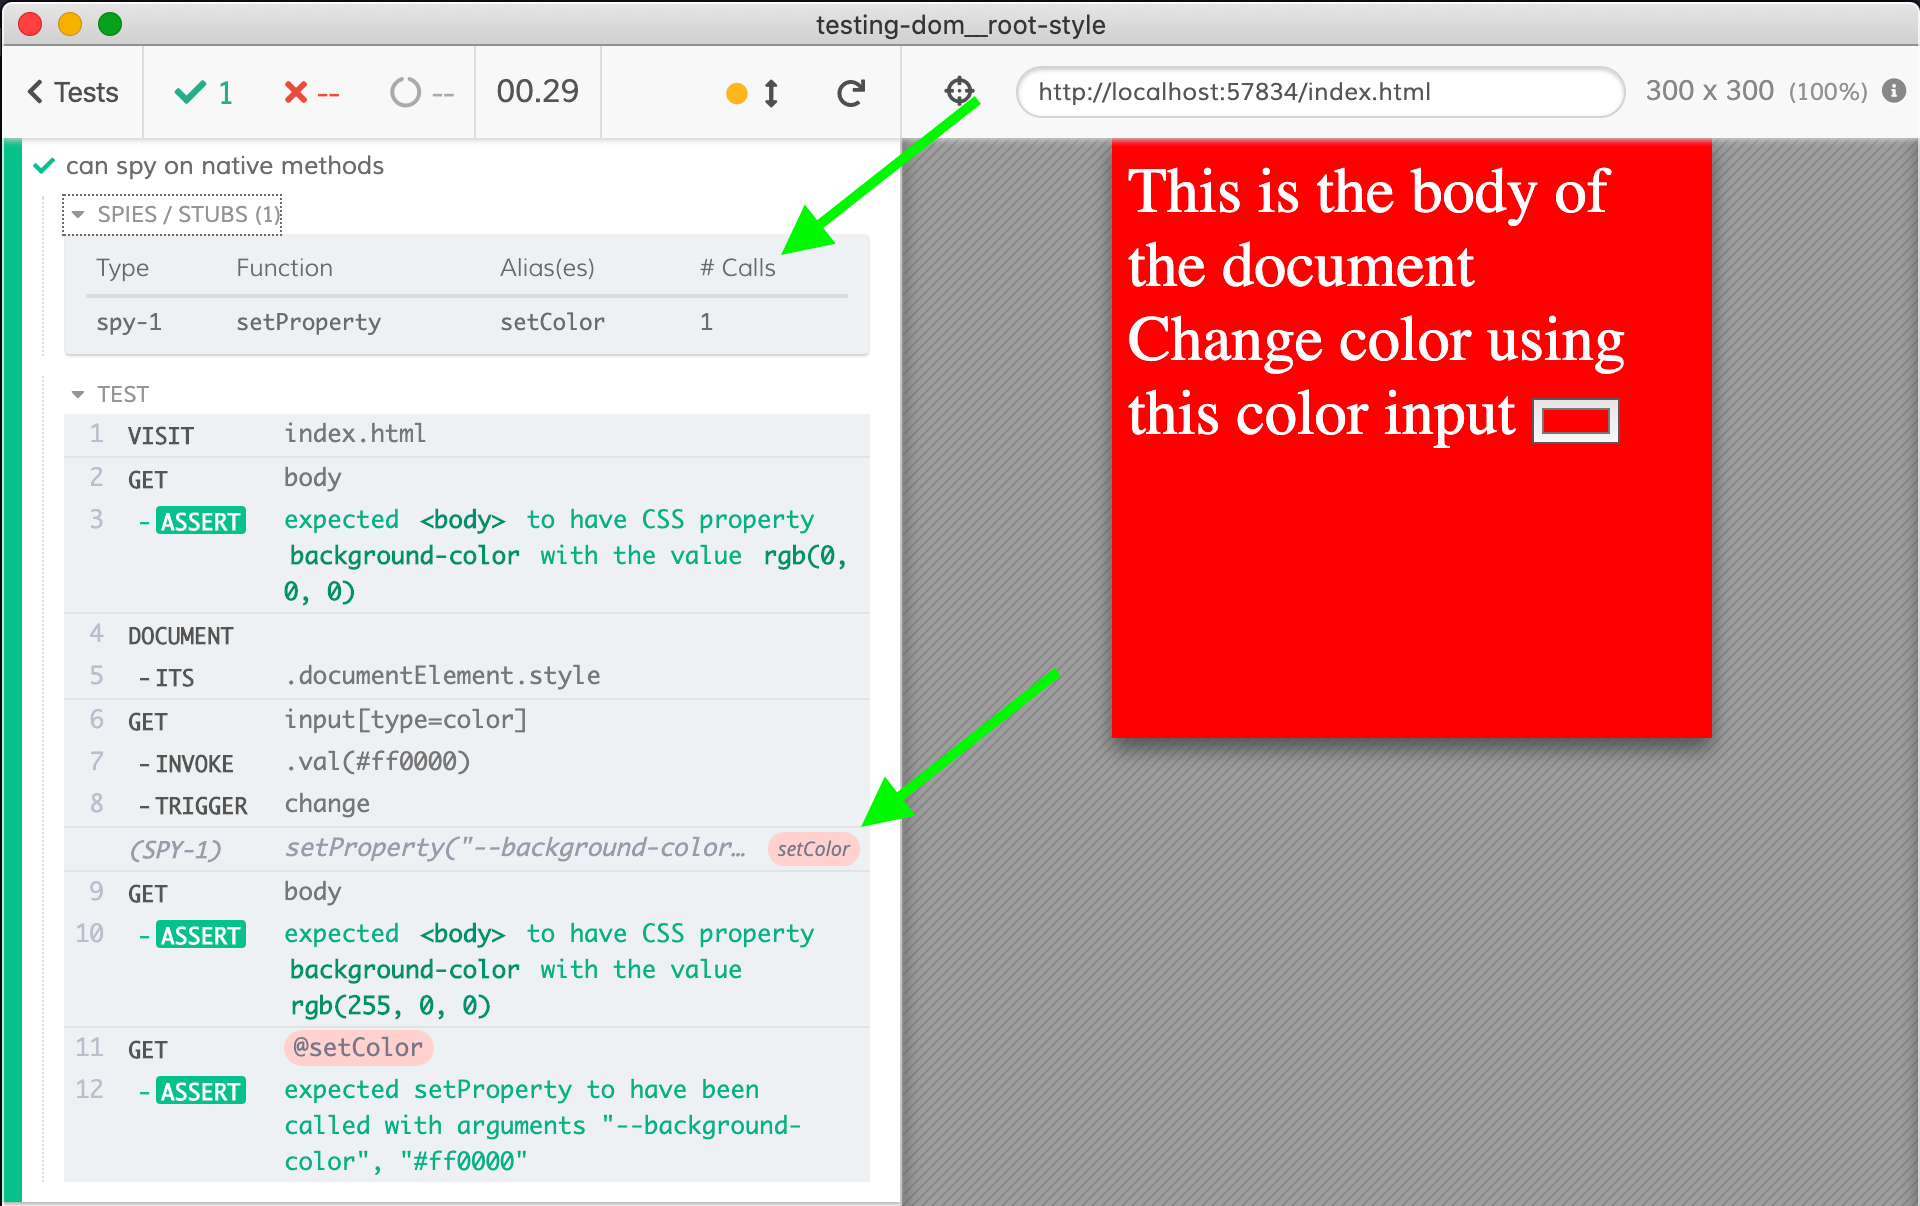Click 'can spy on native methods' test title
The width and height of the screenshot is (1920, 1206).
(x=224, y=166)
